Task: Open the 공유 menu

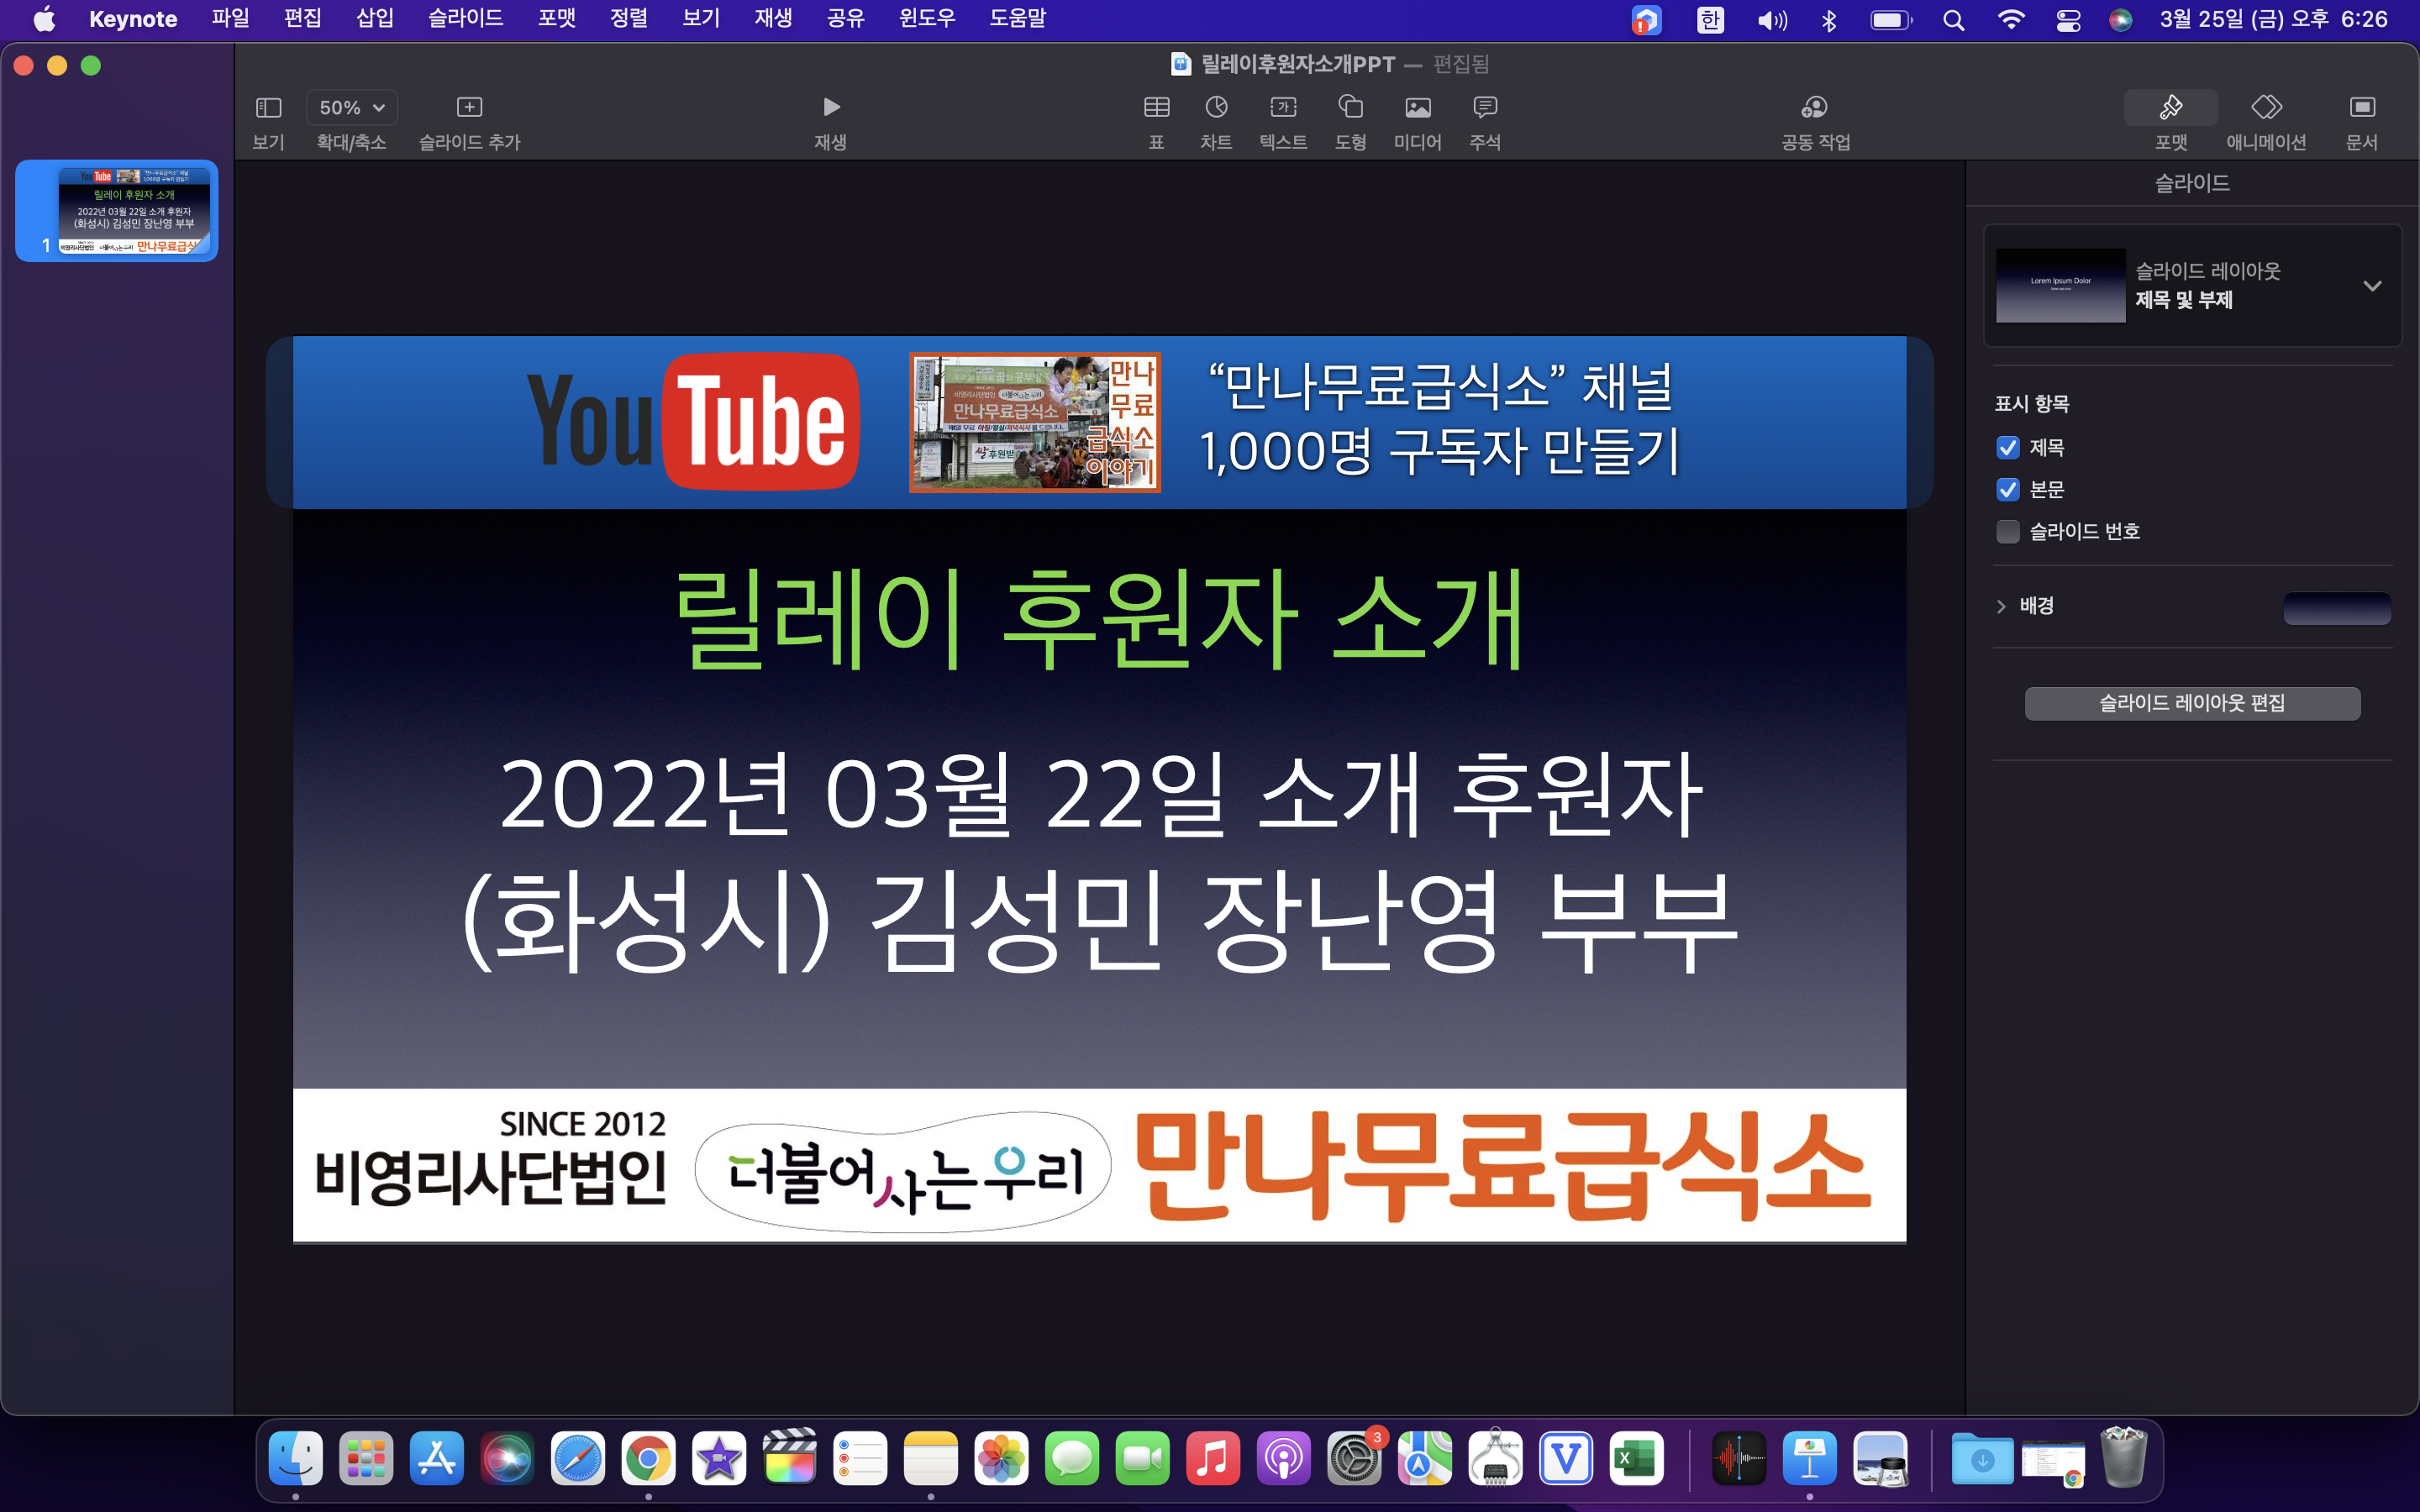Action: (x=845, y=19)
